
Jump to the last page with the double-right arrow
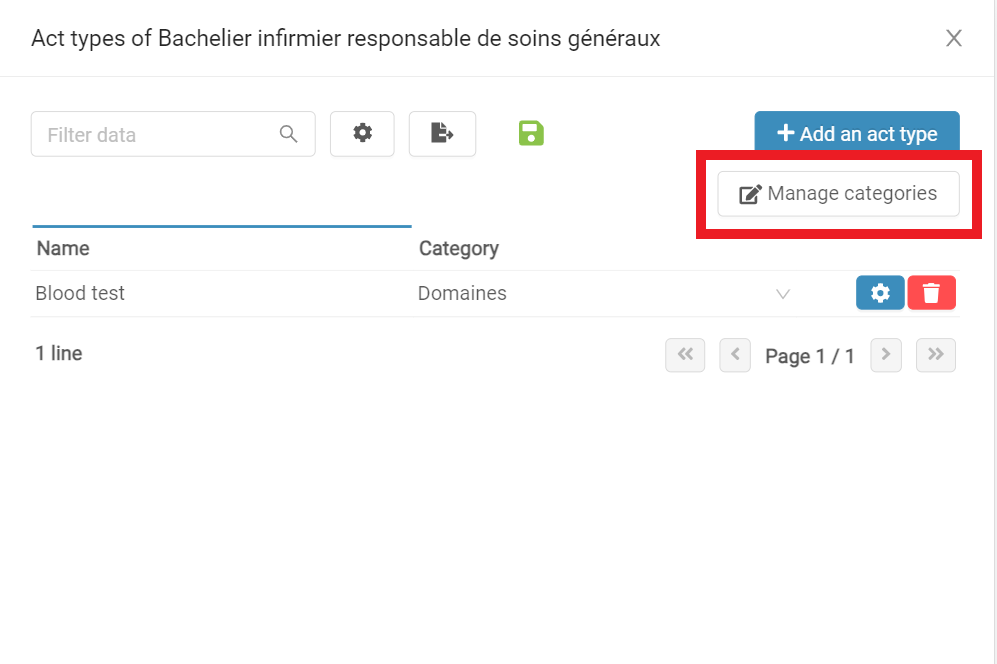(935, 355)
